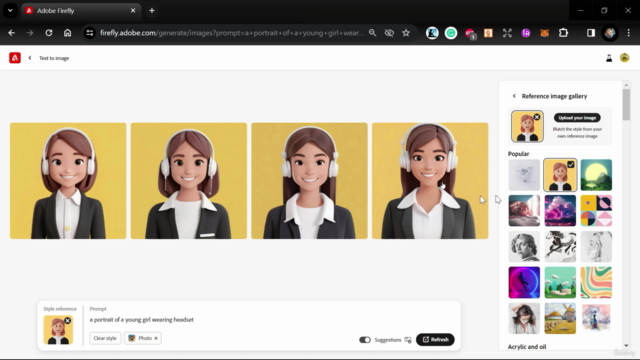Click the first blue-toned extension icon
This screenshot has width=640, height=360.
pyautogui.click(x=432, y=33)
